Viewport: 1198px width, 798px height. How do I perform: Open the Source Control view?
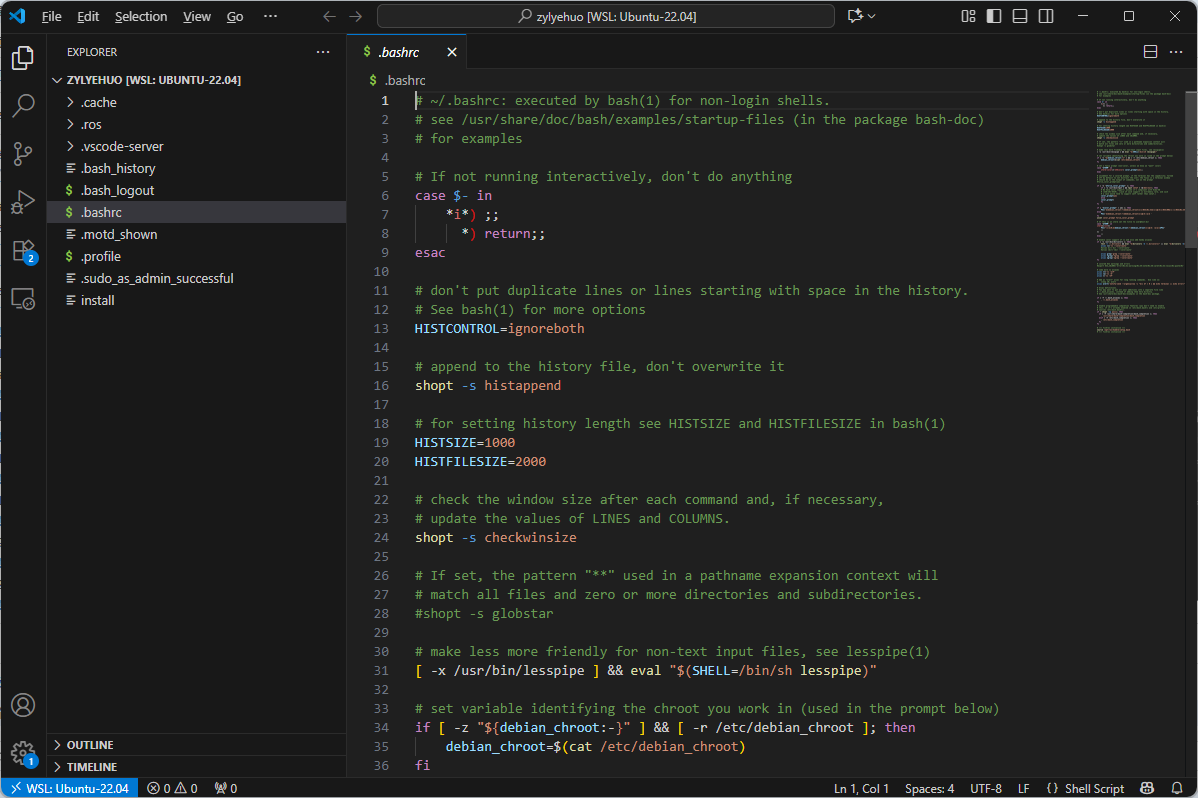tap(23, 153)
